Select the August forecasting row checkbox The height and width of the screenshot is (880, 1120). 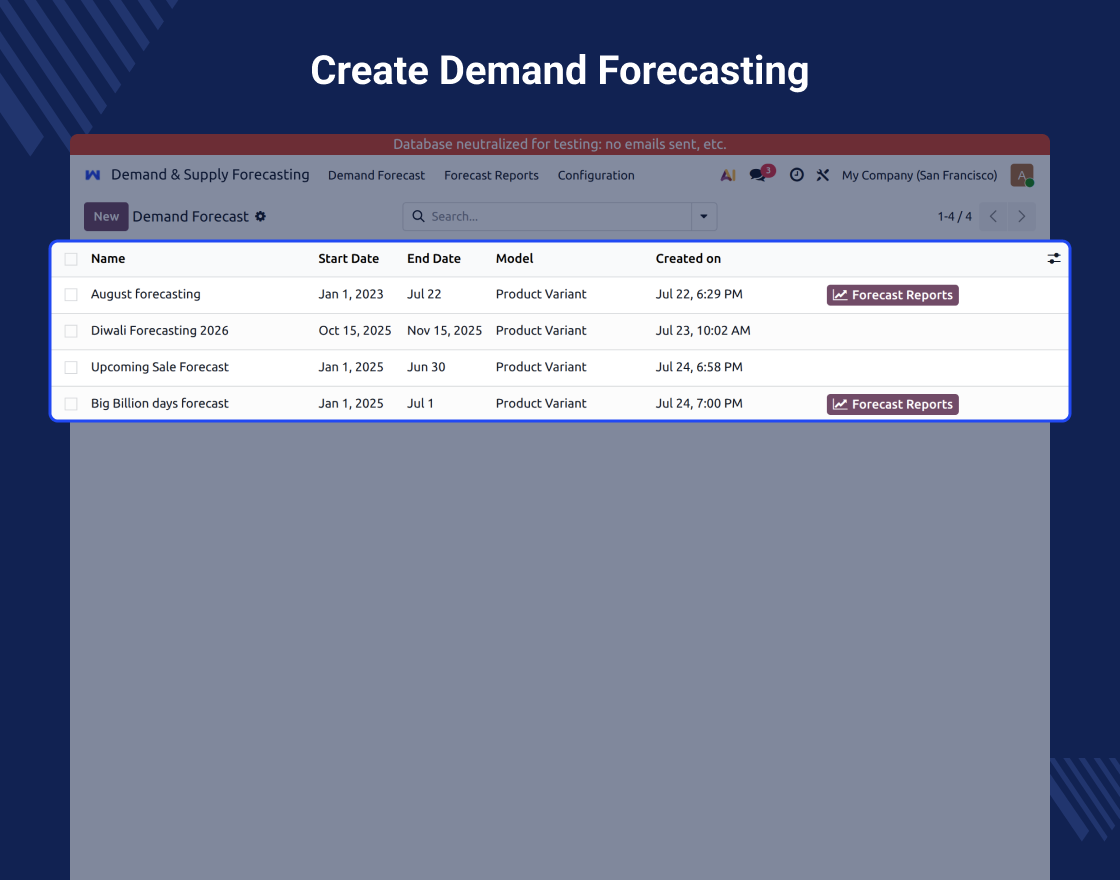[x=71, y=294]
